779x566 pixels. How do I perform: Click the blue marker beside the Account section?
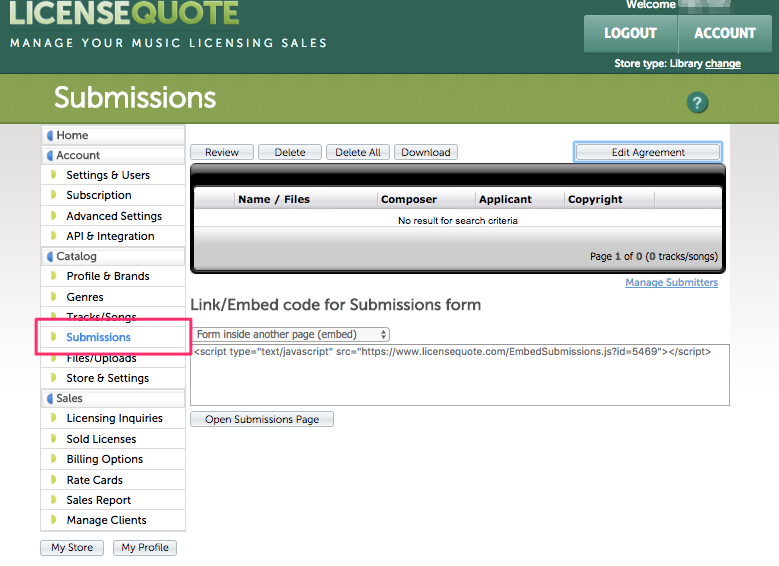(x=50, y=155)
